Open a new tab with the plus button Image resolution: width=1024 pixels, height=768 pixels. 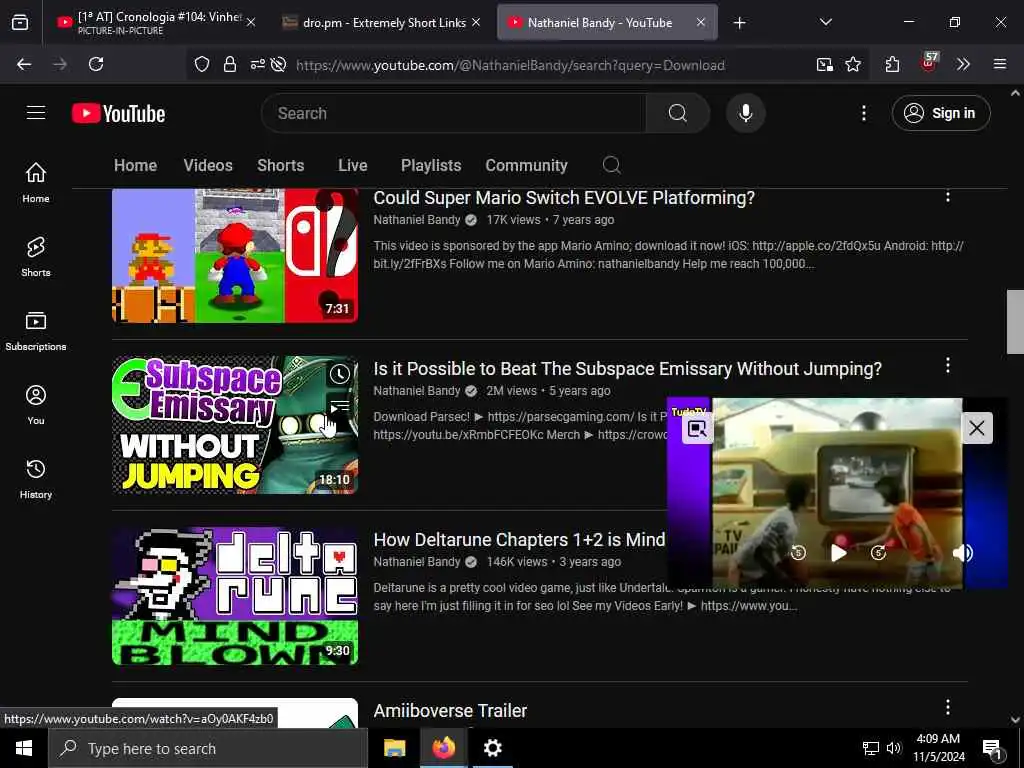pyautogui.click(x=739, y=23)
